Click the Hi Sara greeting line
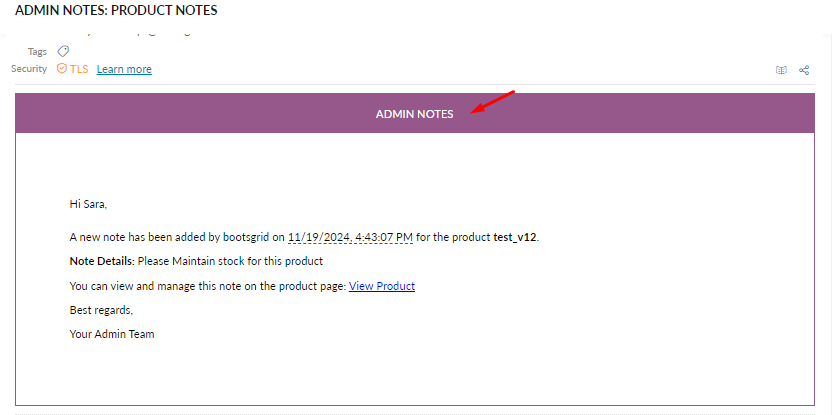This screenshot has width=832, height=415. point(88,204)
